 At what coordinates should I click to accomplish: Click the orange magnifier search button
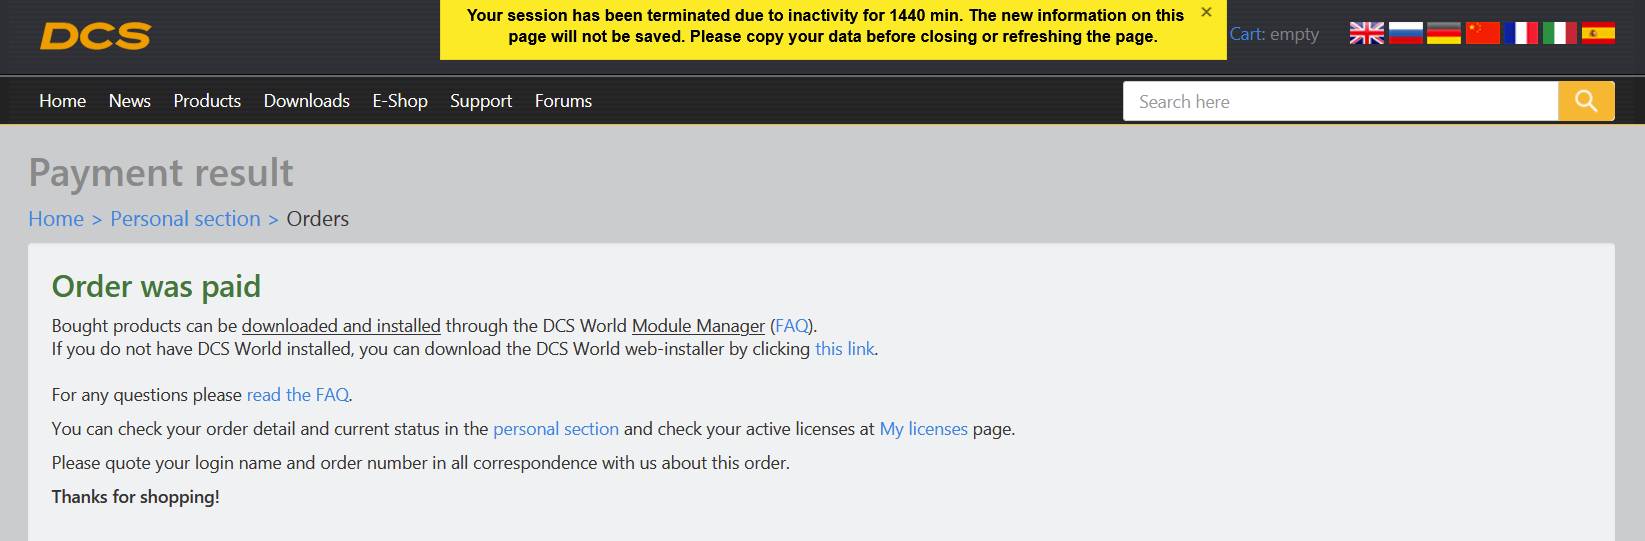tap(1586, 101)
